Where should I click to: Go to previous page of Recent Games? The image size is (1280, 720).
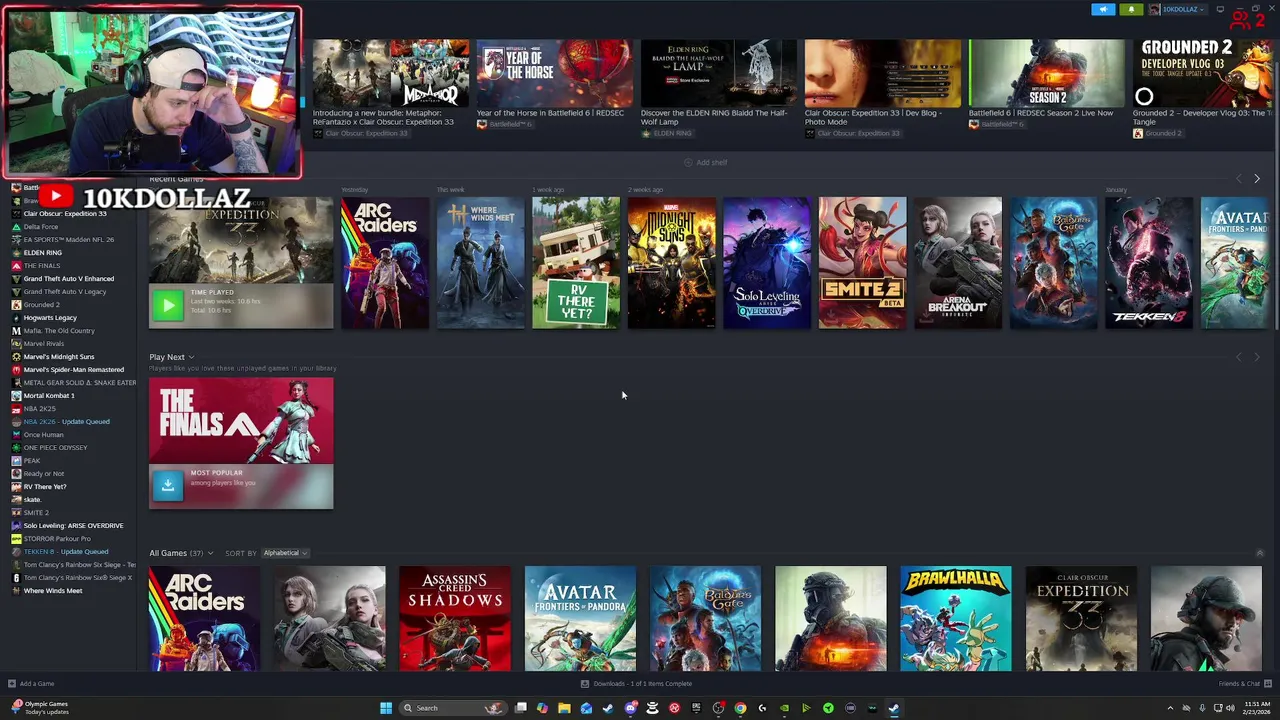click(1239, 179)
